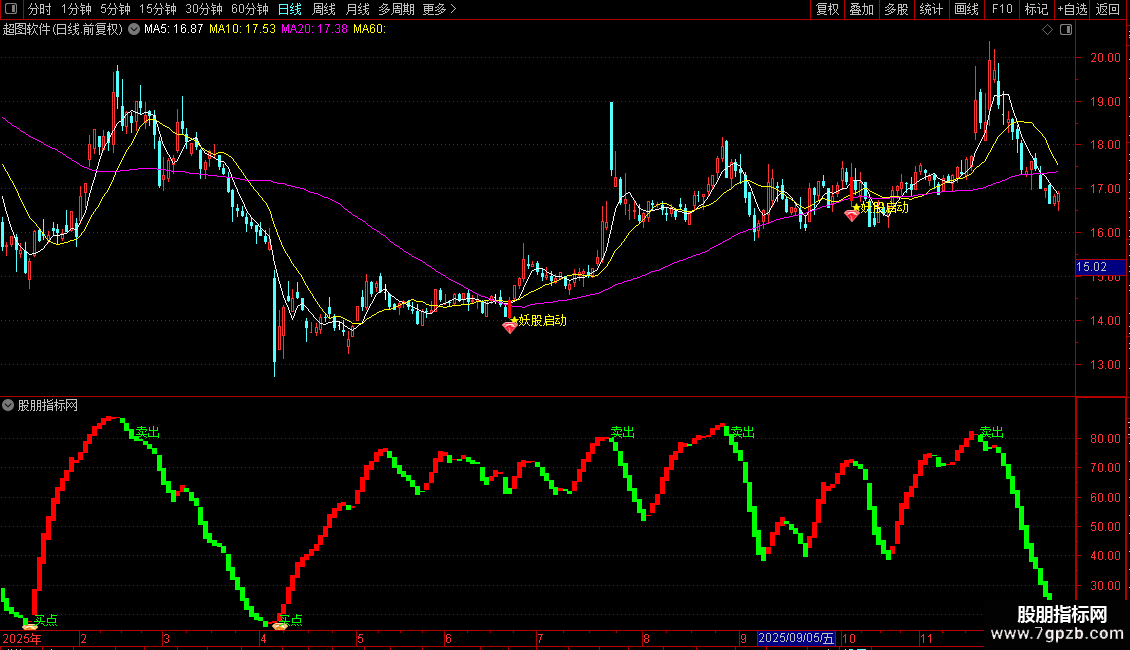The image size is (1130, 650).
Task: Switch to the 分时 timeframe
Action: click(x=40, y=9)
